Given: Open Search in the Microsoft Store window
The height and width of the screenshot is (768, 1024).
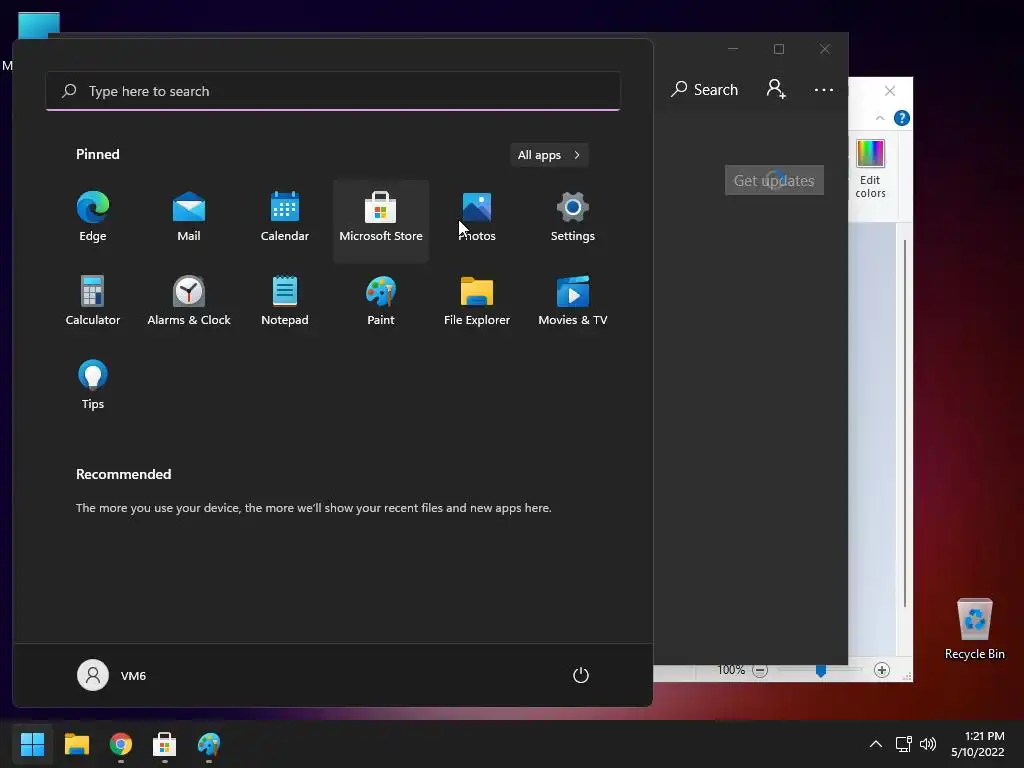Looking at the screenshot, I should coord(704,89).
